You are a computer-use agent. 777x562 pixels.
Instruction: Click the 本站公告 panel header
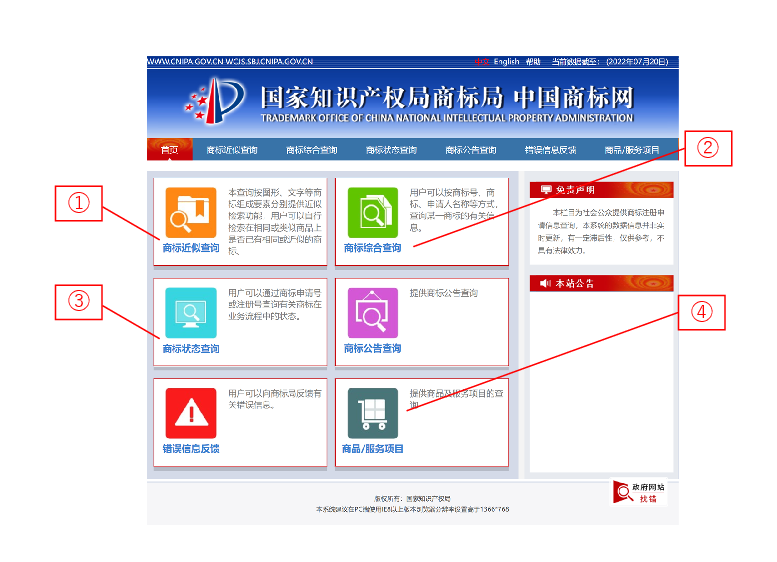pos(602,283)
